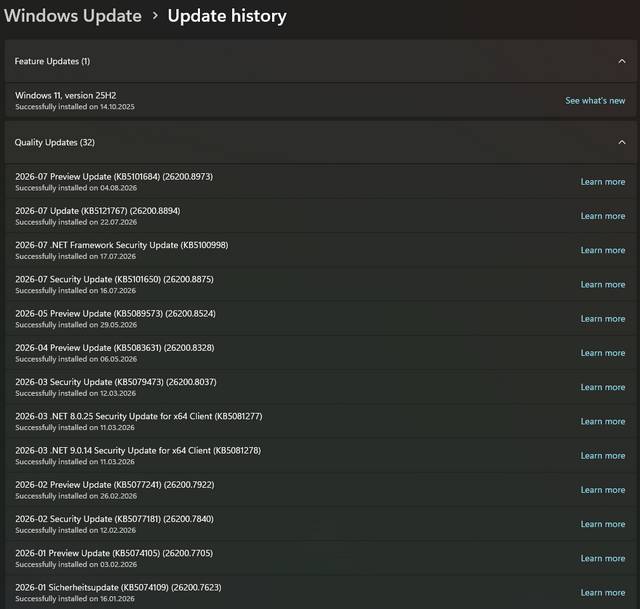The width and height of the screenshot is (640, 609).
Task: Select 2026-07 Update (KB5121767) title
Action: (98, 211)
